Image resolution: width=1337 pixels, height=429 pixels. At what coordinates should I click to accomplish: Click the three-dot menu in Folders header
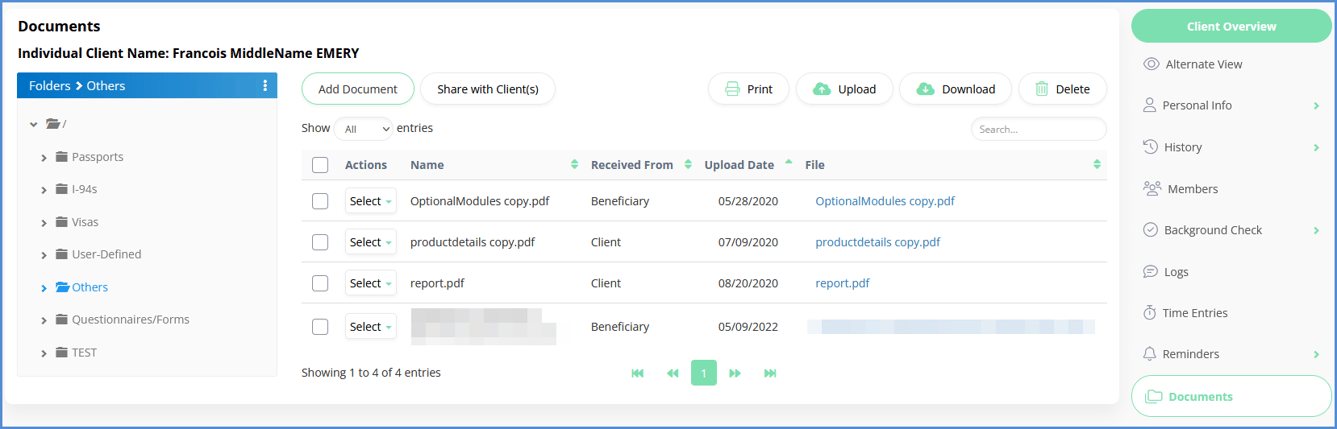point(265,86)
